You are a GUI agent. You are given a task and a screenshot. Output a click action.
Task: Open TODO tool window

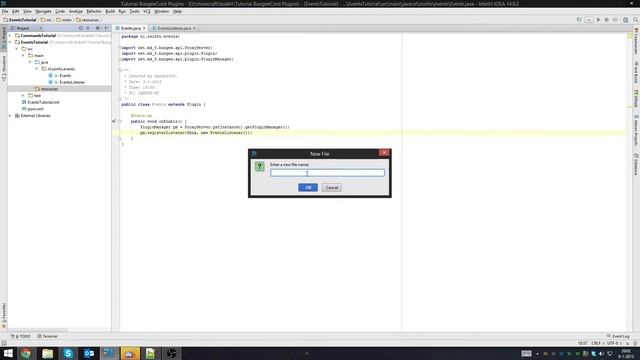pyautogui.click(x=21, y=336)
